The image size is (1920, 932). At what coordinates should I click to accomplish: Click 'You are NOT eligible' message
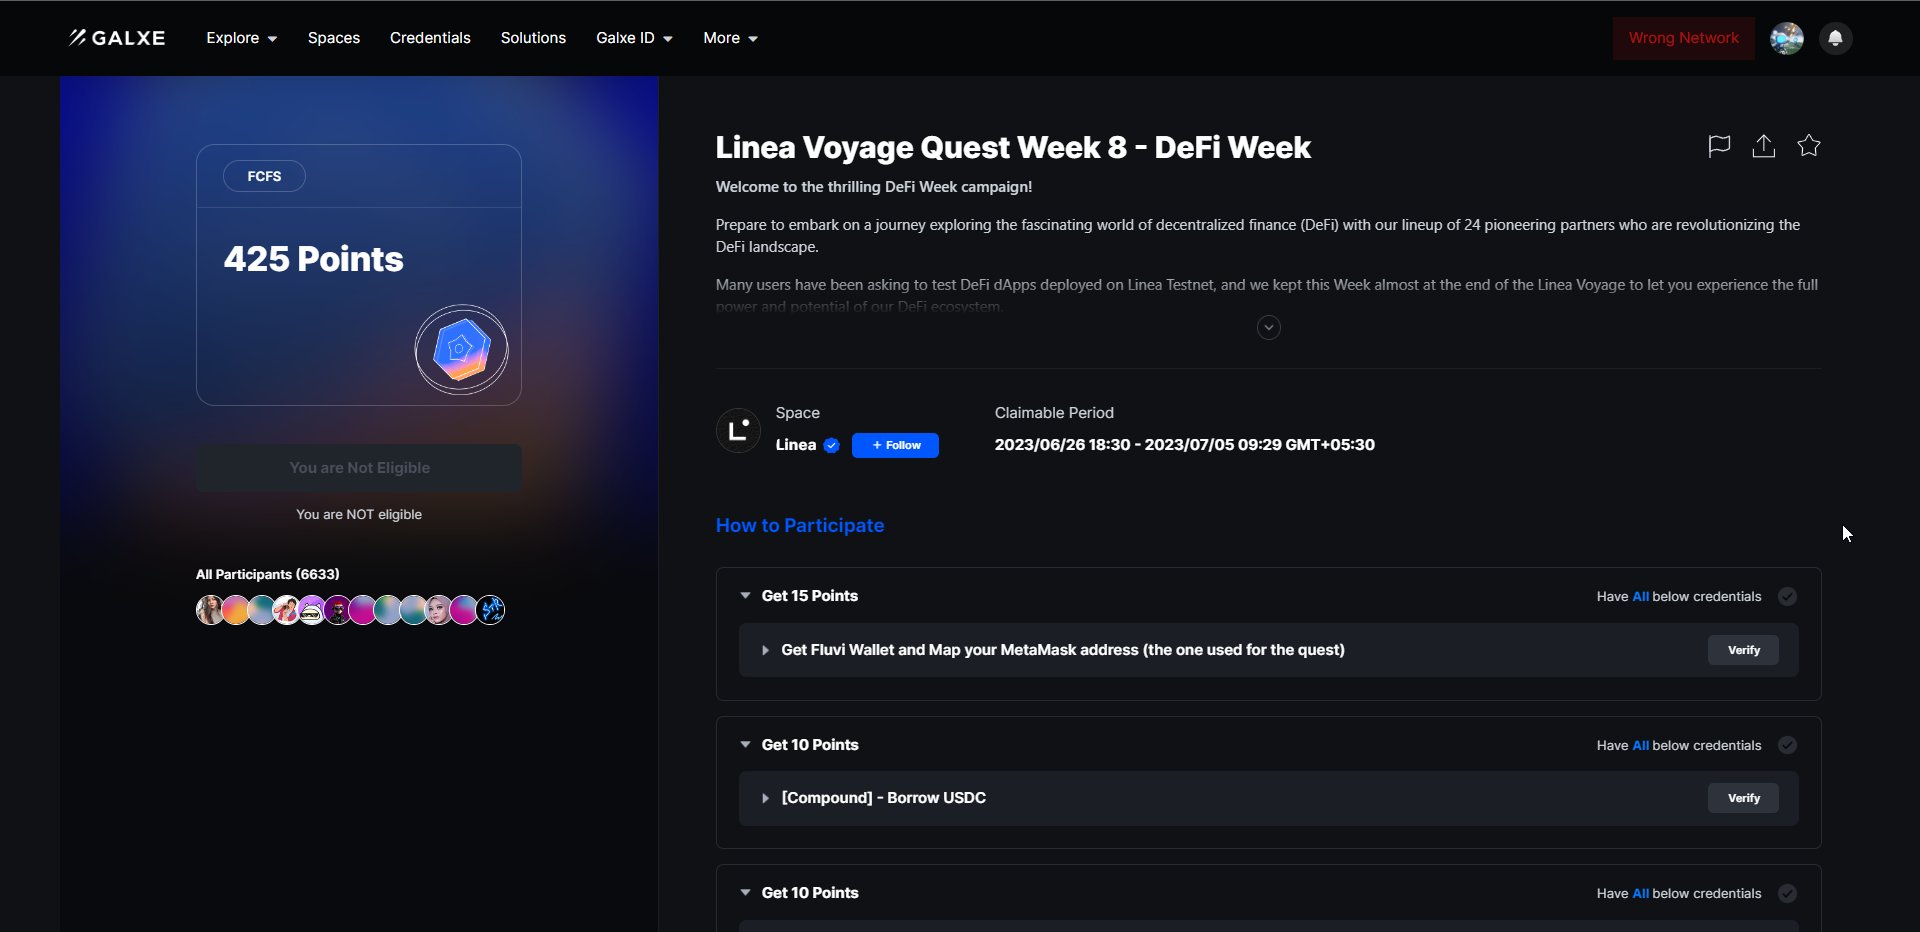[x=359, y=514]
